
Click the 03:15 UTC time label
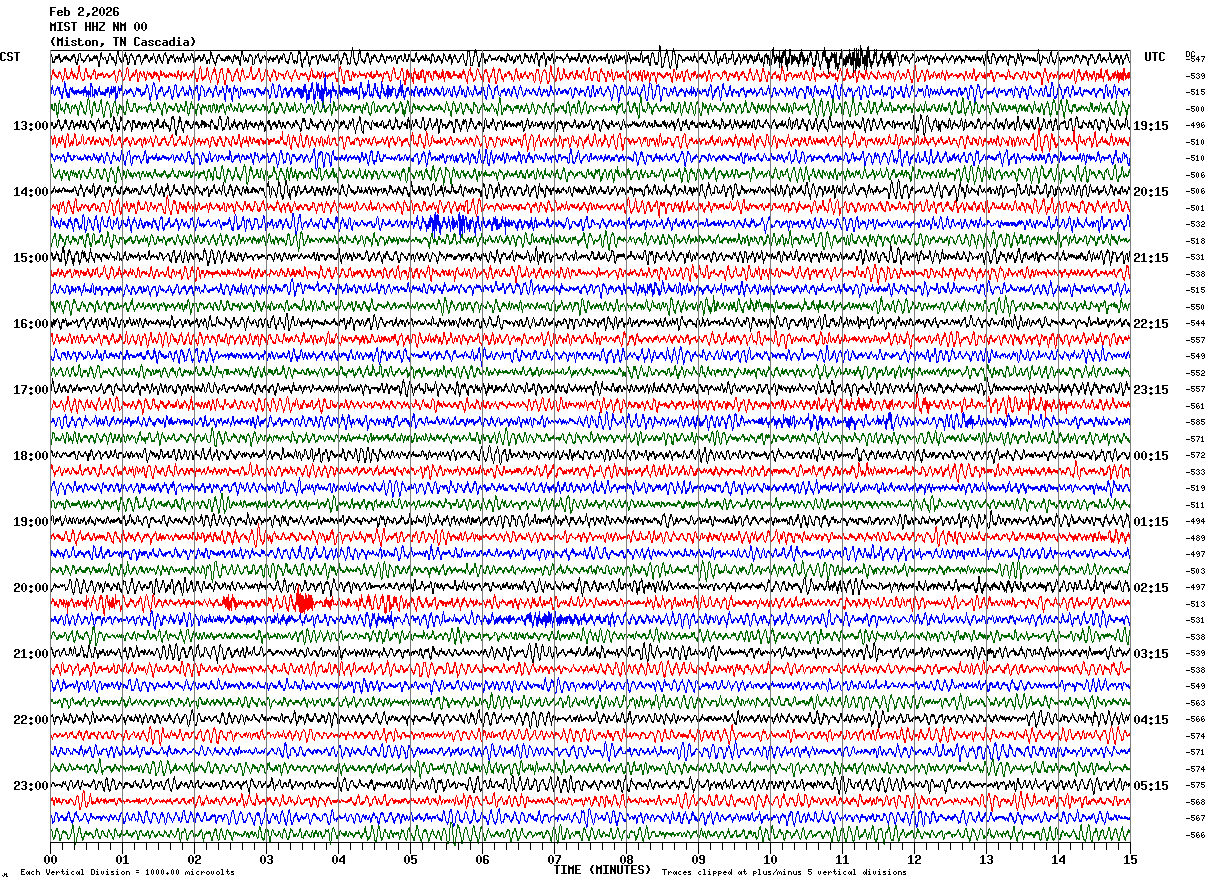pos(1151,654)
